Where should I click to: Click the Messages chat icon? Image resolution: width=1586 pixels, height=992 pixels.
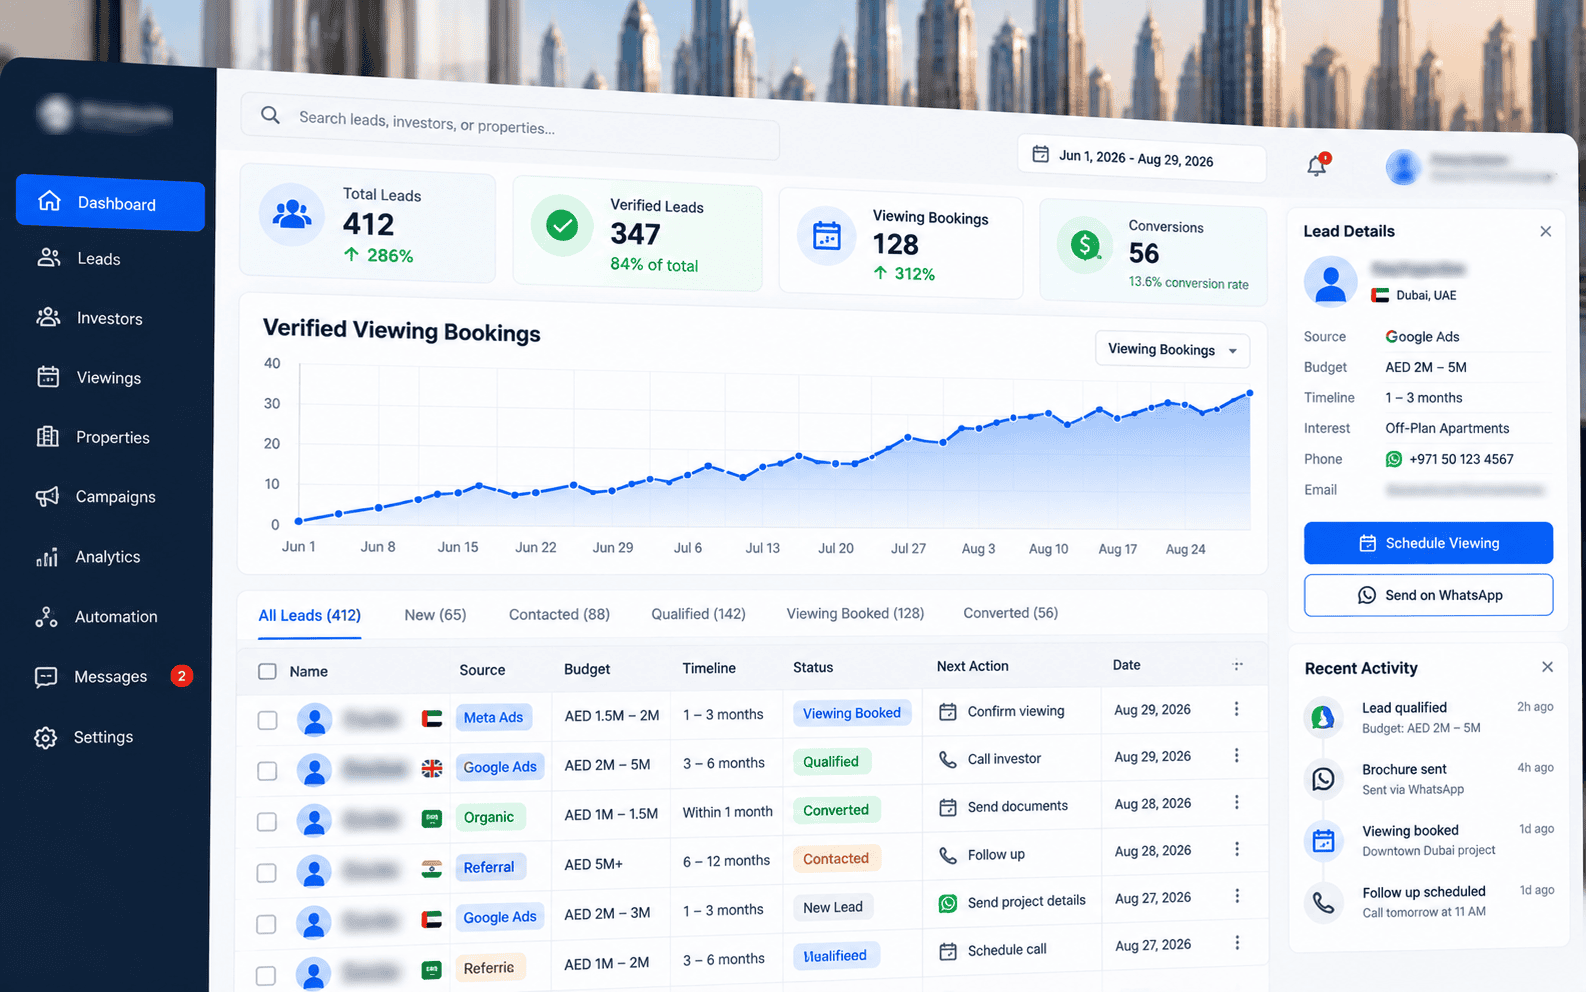tap(46, 677)
